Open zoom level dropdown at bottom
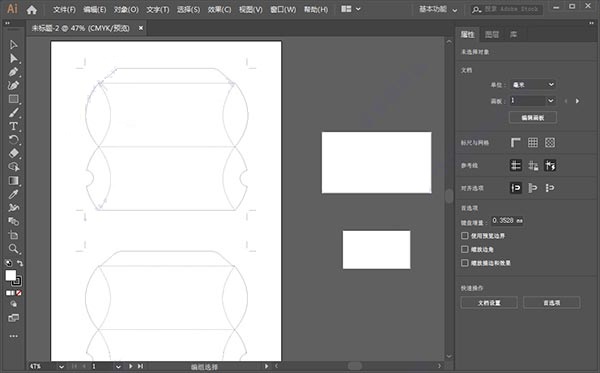This screenshot has width=600, height=373. 61,366
